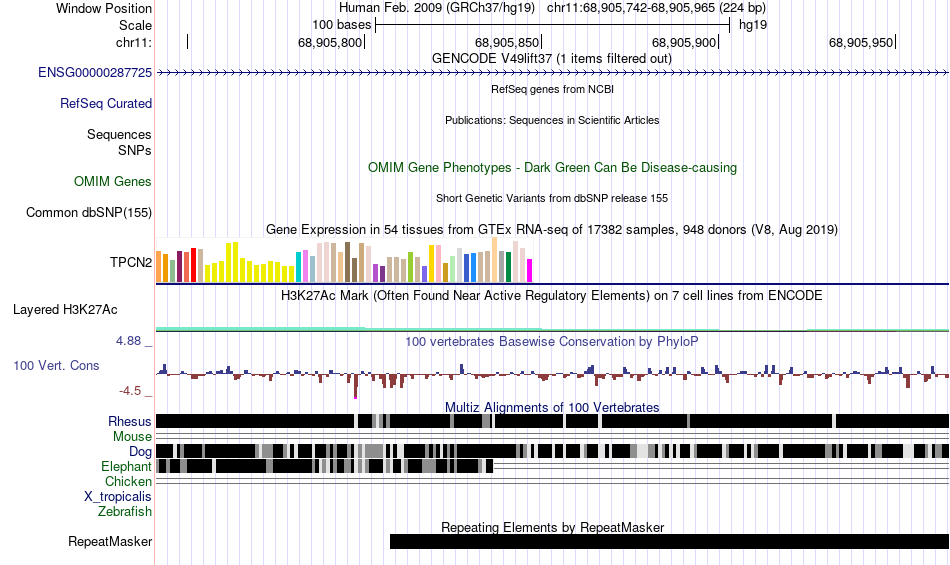Click the GENCODE V49lift37 track title
This screenshot has width=950, height=565.
(x=552, y=59)
